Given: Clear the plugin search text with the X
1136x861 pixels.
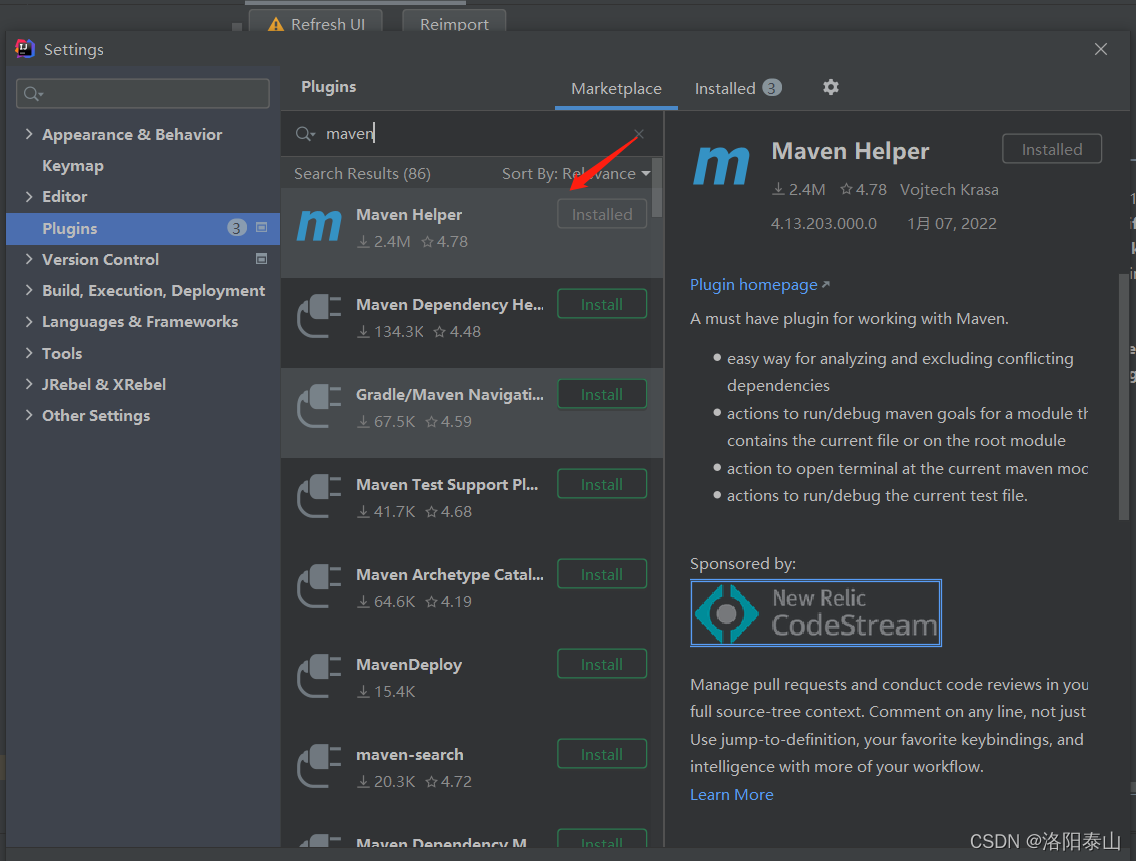Looking at the screenshot, I should pos(638,134).
